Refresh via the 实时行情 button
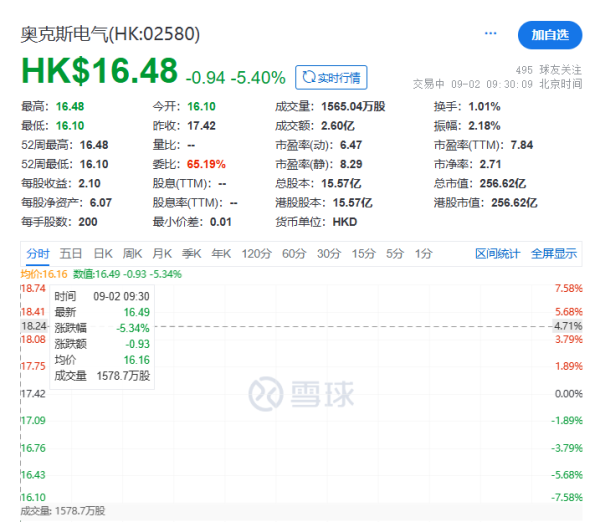 click(331, 77)
